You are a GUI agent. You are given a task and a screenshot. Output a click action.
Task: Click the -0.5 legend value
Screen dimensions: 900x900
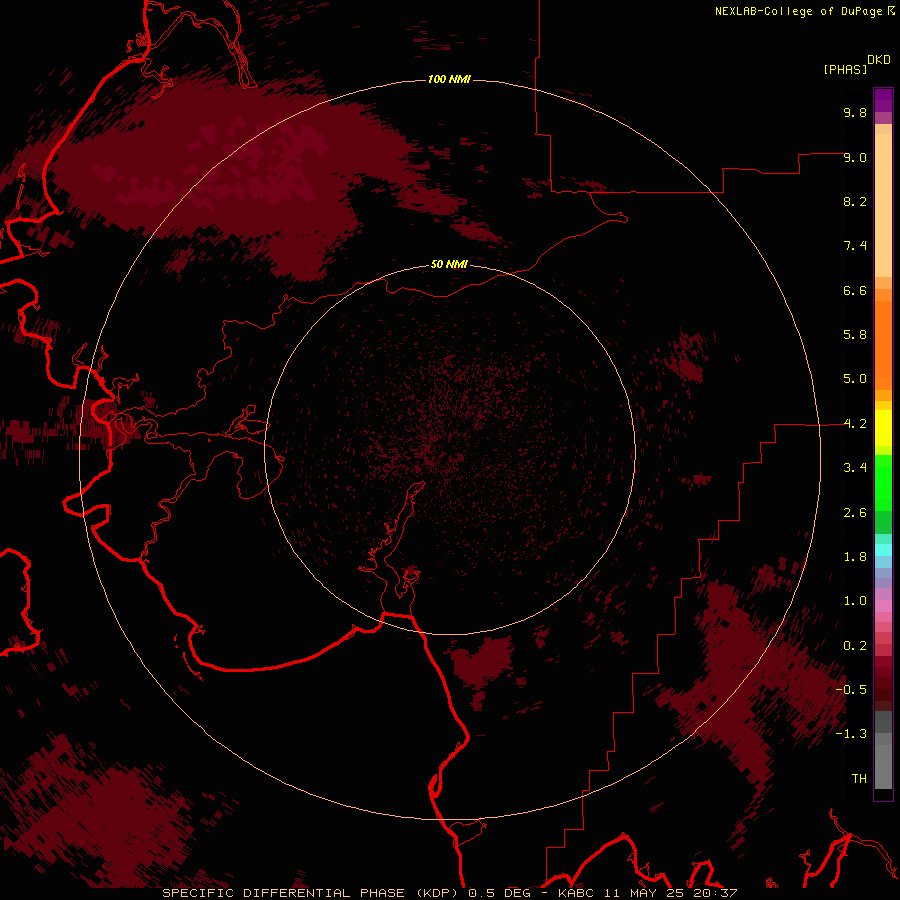click(x=851, y=690)
